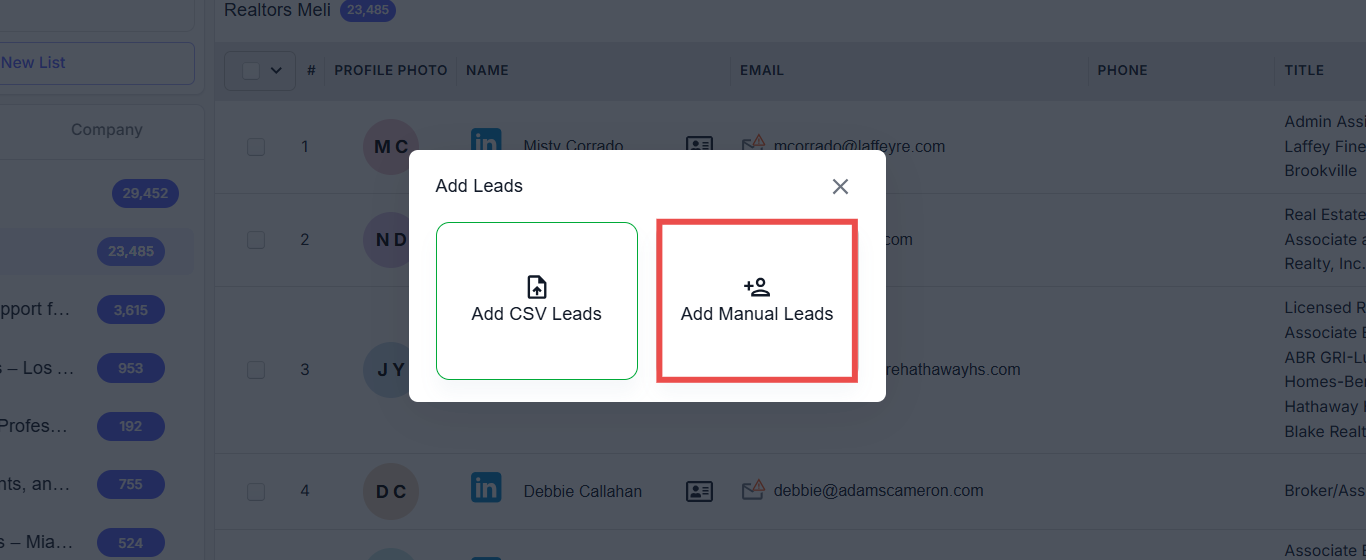Click the add person icon

(757, 288)
